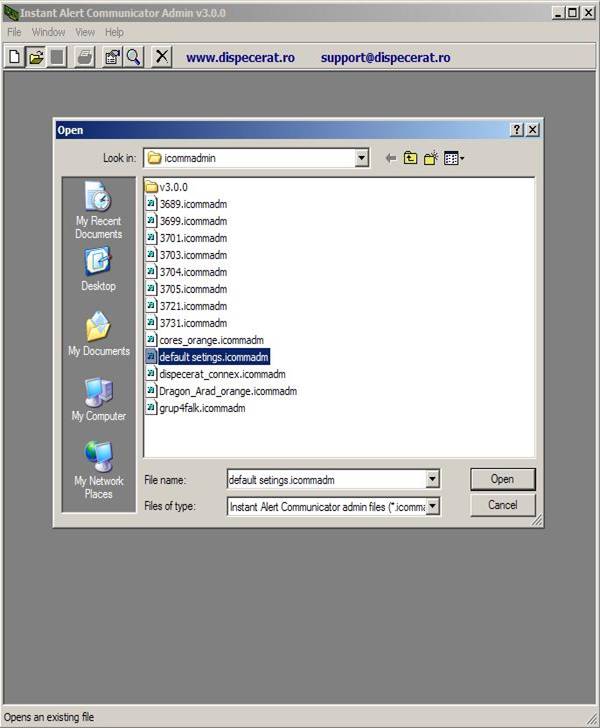The image size is (600, 728).
Task: Close the Open dialog with its X
Action: click(x=533, y=130)
